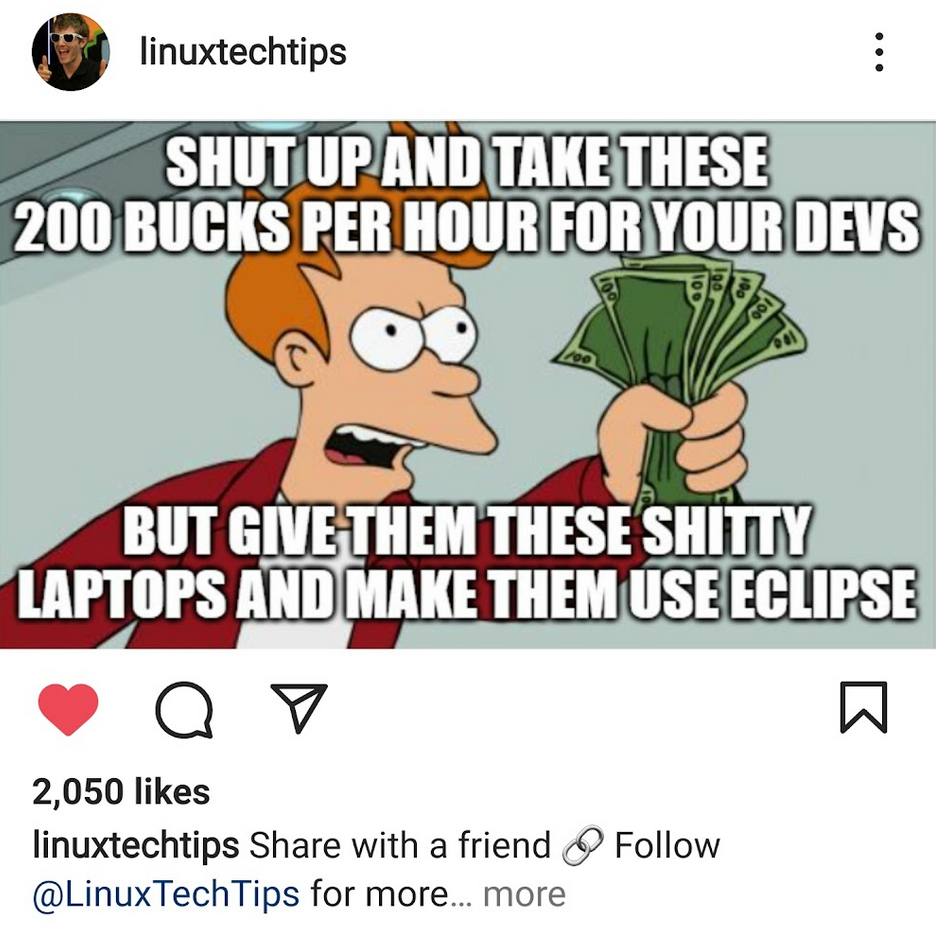Click the word "Follow" in caption
This screenshot has width=936, height=925.
coord(667,845)
